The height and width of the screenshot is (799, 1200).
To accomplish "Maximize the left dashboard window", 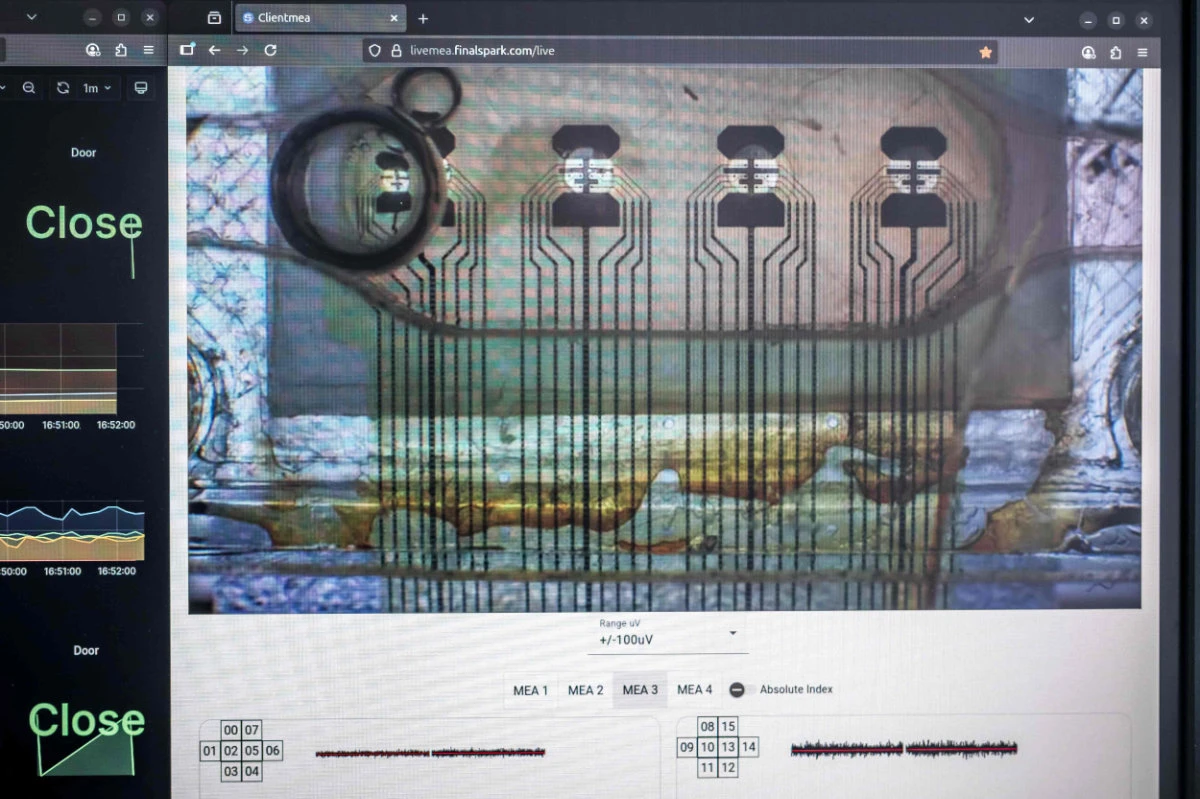I will [x=121, y=18].
